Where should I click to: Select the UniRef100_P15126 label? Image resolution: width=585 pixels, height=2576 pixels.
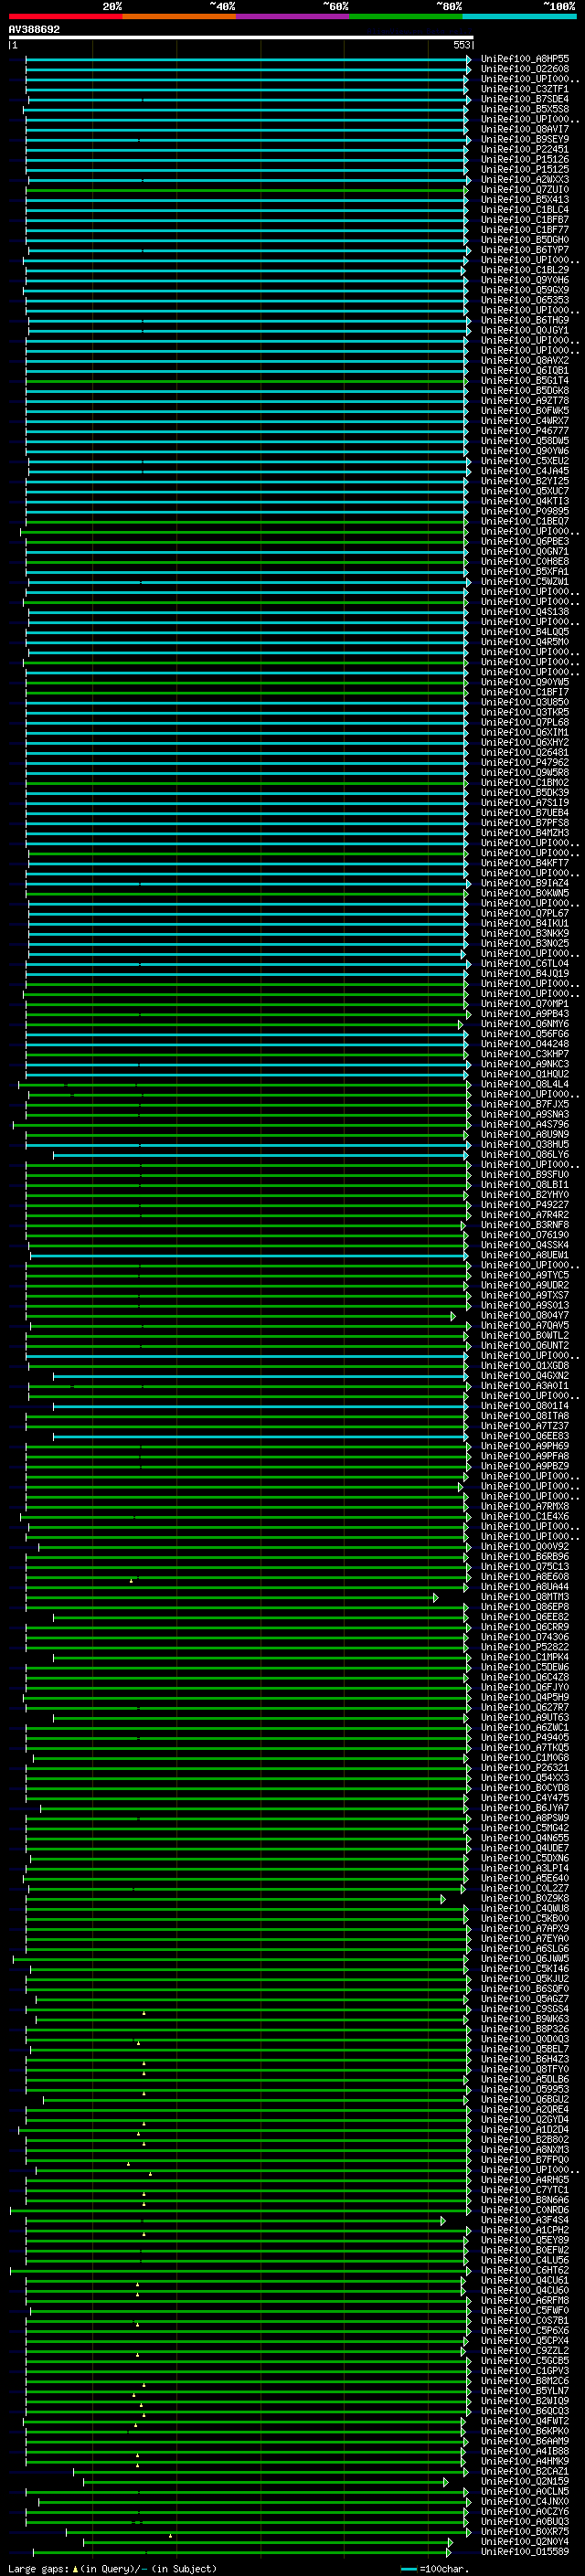525,159
